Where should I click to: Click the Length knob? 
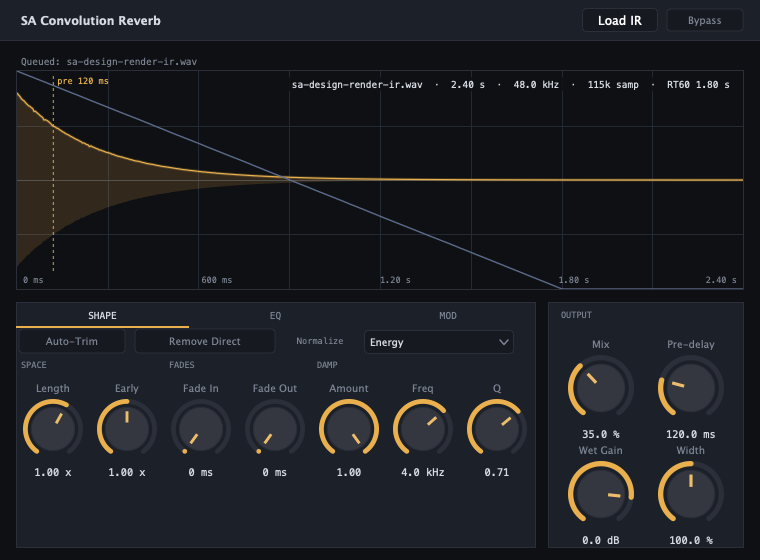coord(53,429)
